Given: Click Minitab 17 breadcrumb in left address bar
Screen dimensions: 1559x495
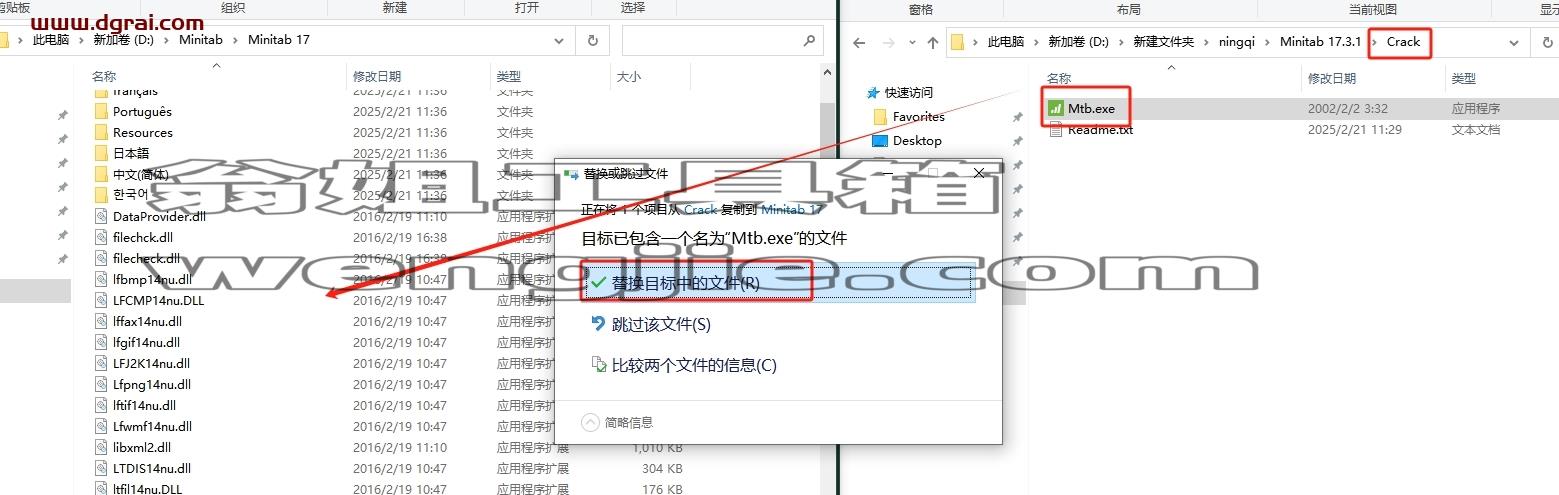Looking at the screenshot, I should [278, 40].
